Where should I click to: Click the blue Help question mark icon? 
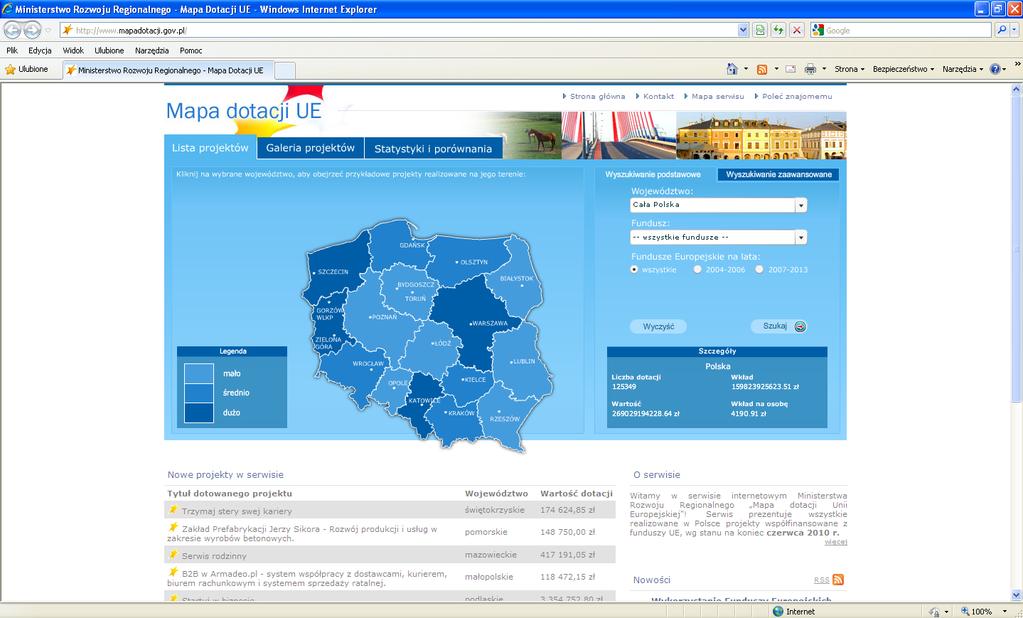(x=994, y=69)
